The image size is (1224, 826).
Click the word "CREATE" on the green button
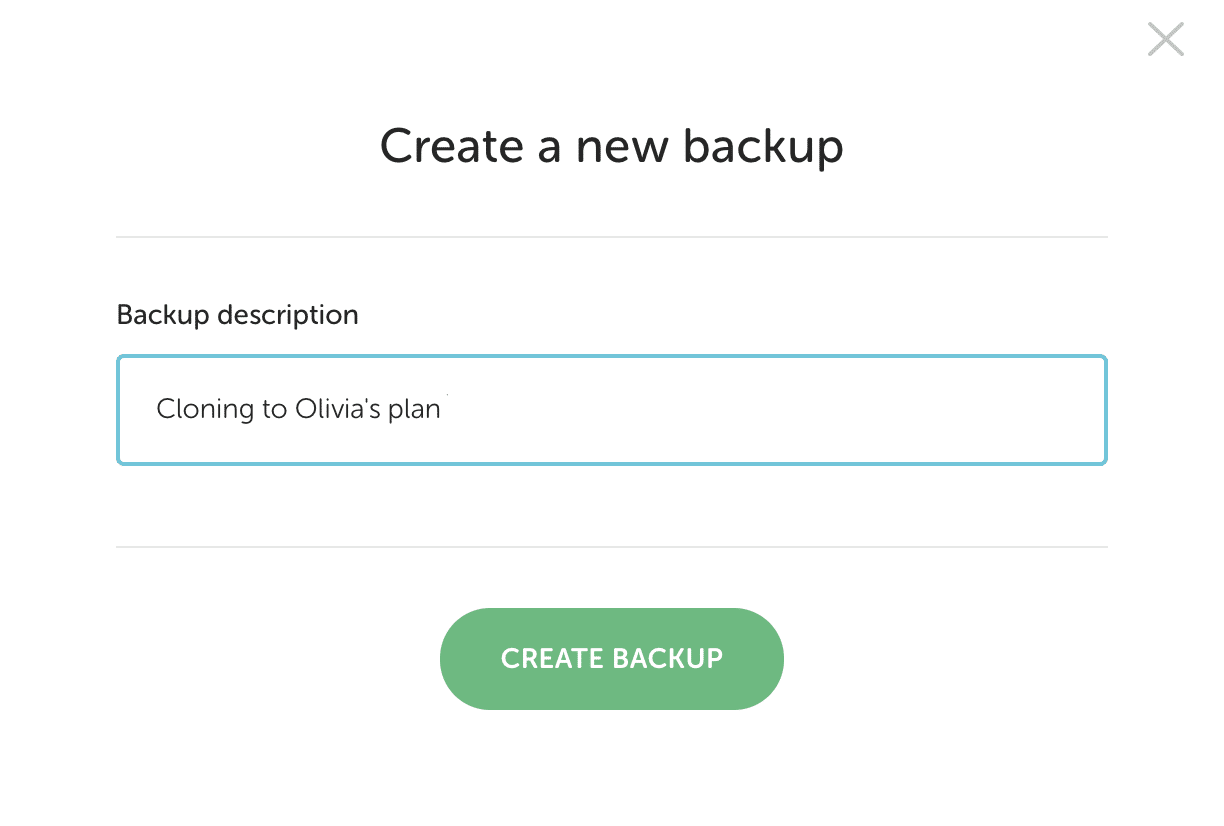tap(551, 658)
